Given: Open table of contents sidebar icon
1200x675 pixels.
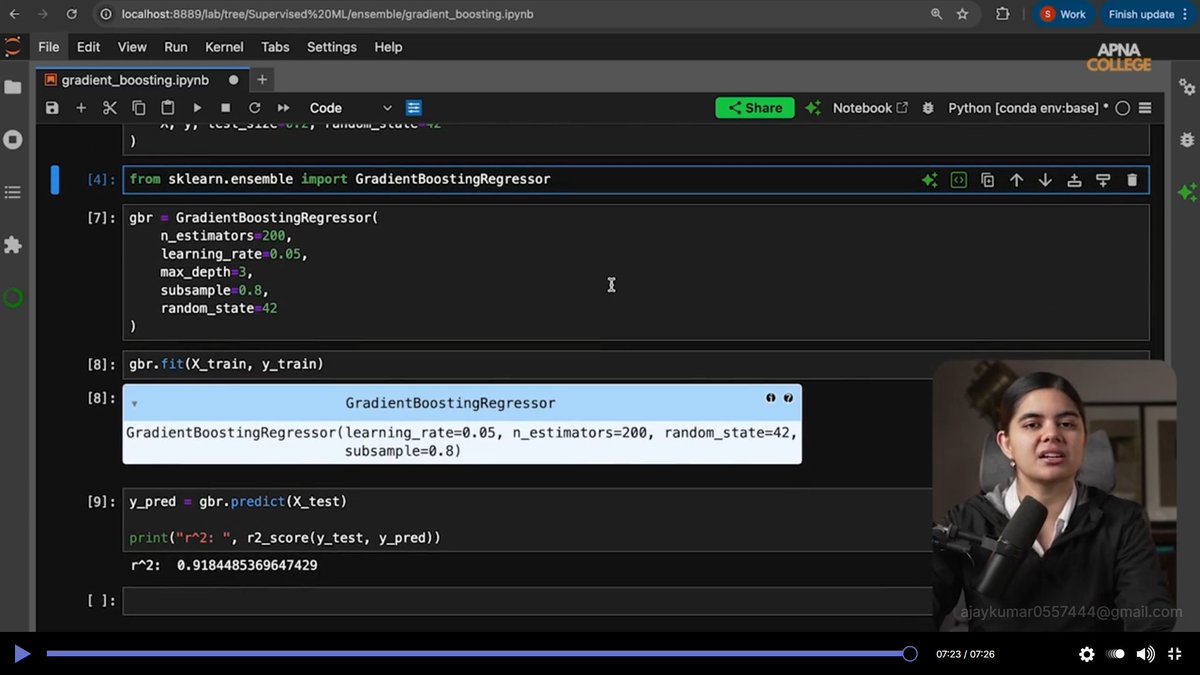Looking at the screenshot, I should pyautogui.click(x=13, y=192).
